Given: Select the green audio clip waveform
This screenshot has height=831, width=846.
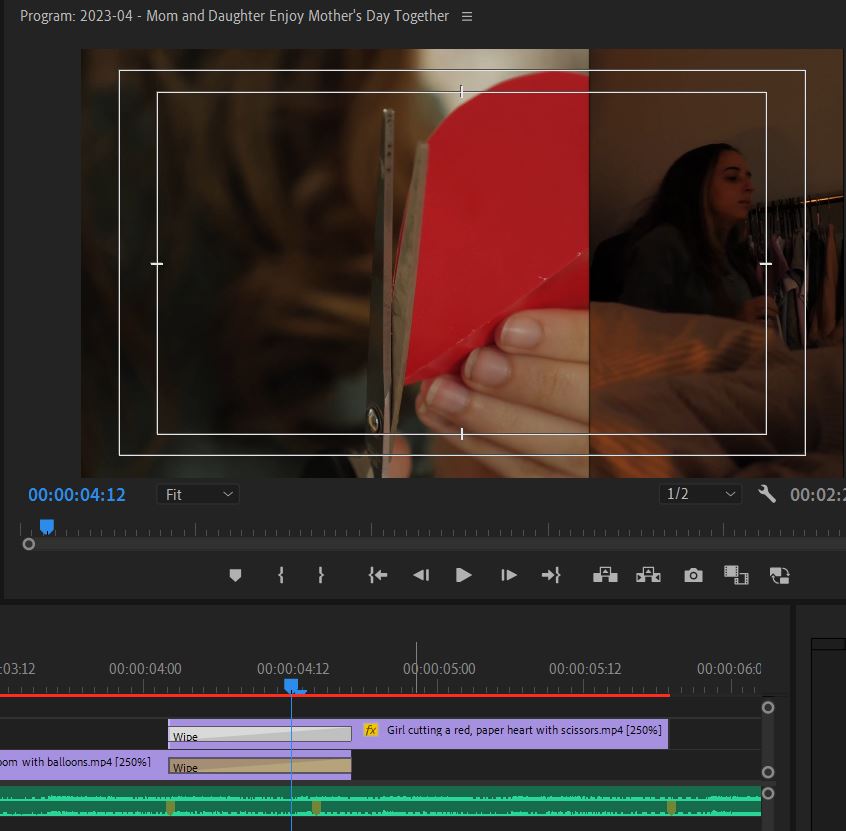Looking at the screenshot, I should [380, 801].
